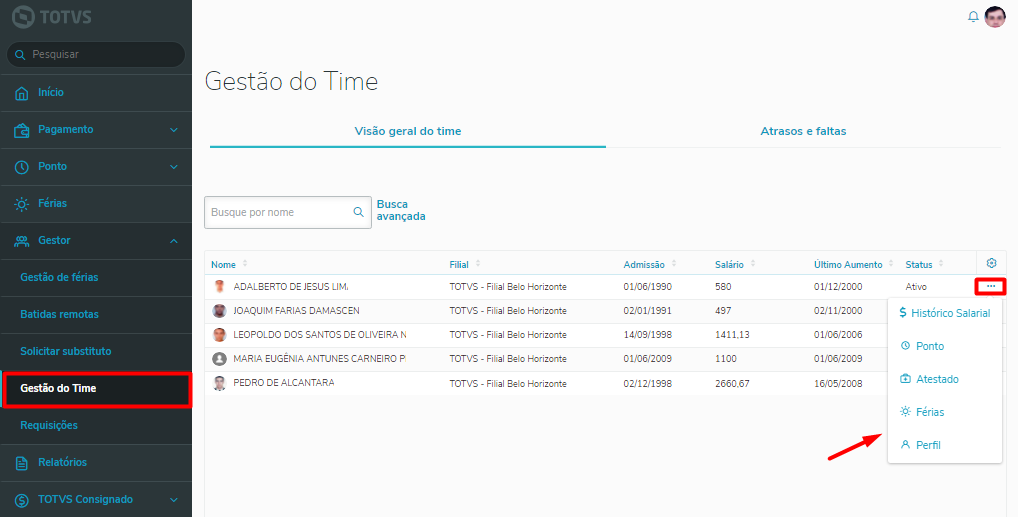Click the Relatórios document icon
The image size is (1018, 517).
(x=21, y=463)
